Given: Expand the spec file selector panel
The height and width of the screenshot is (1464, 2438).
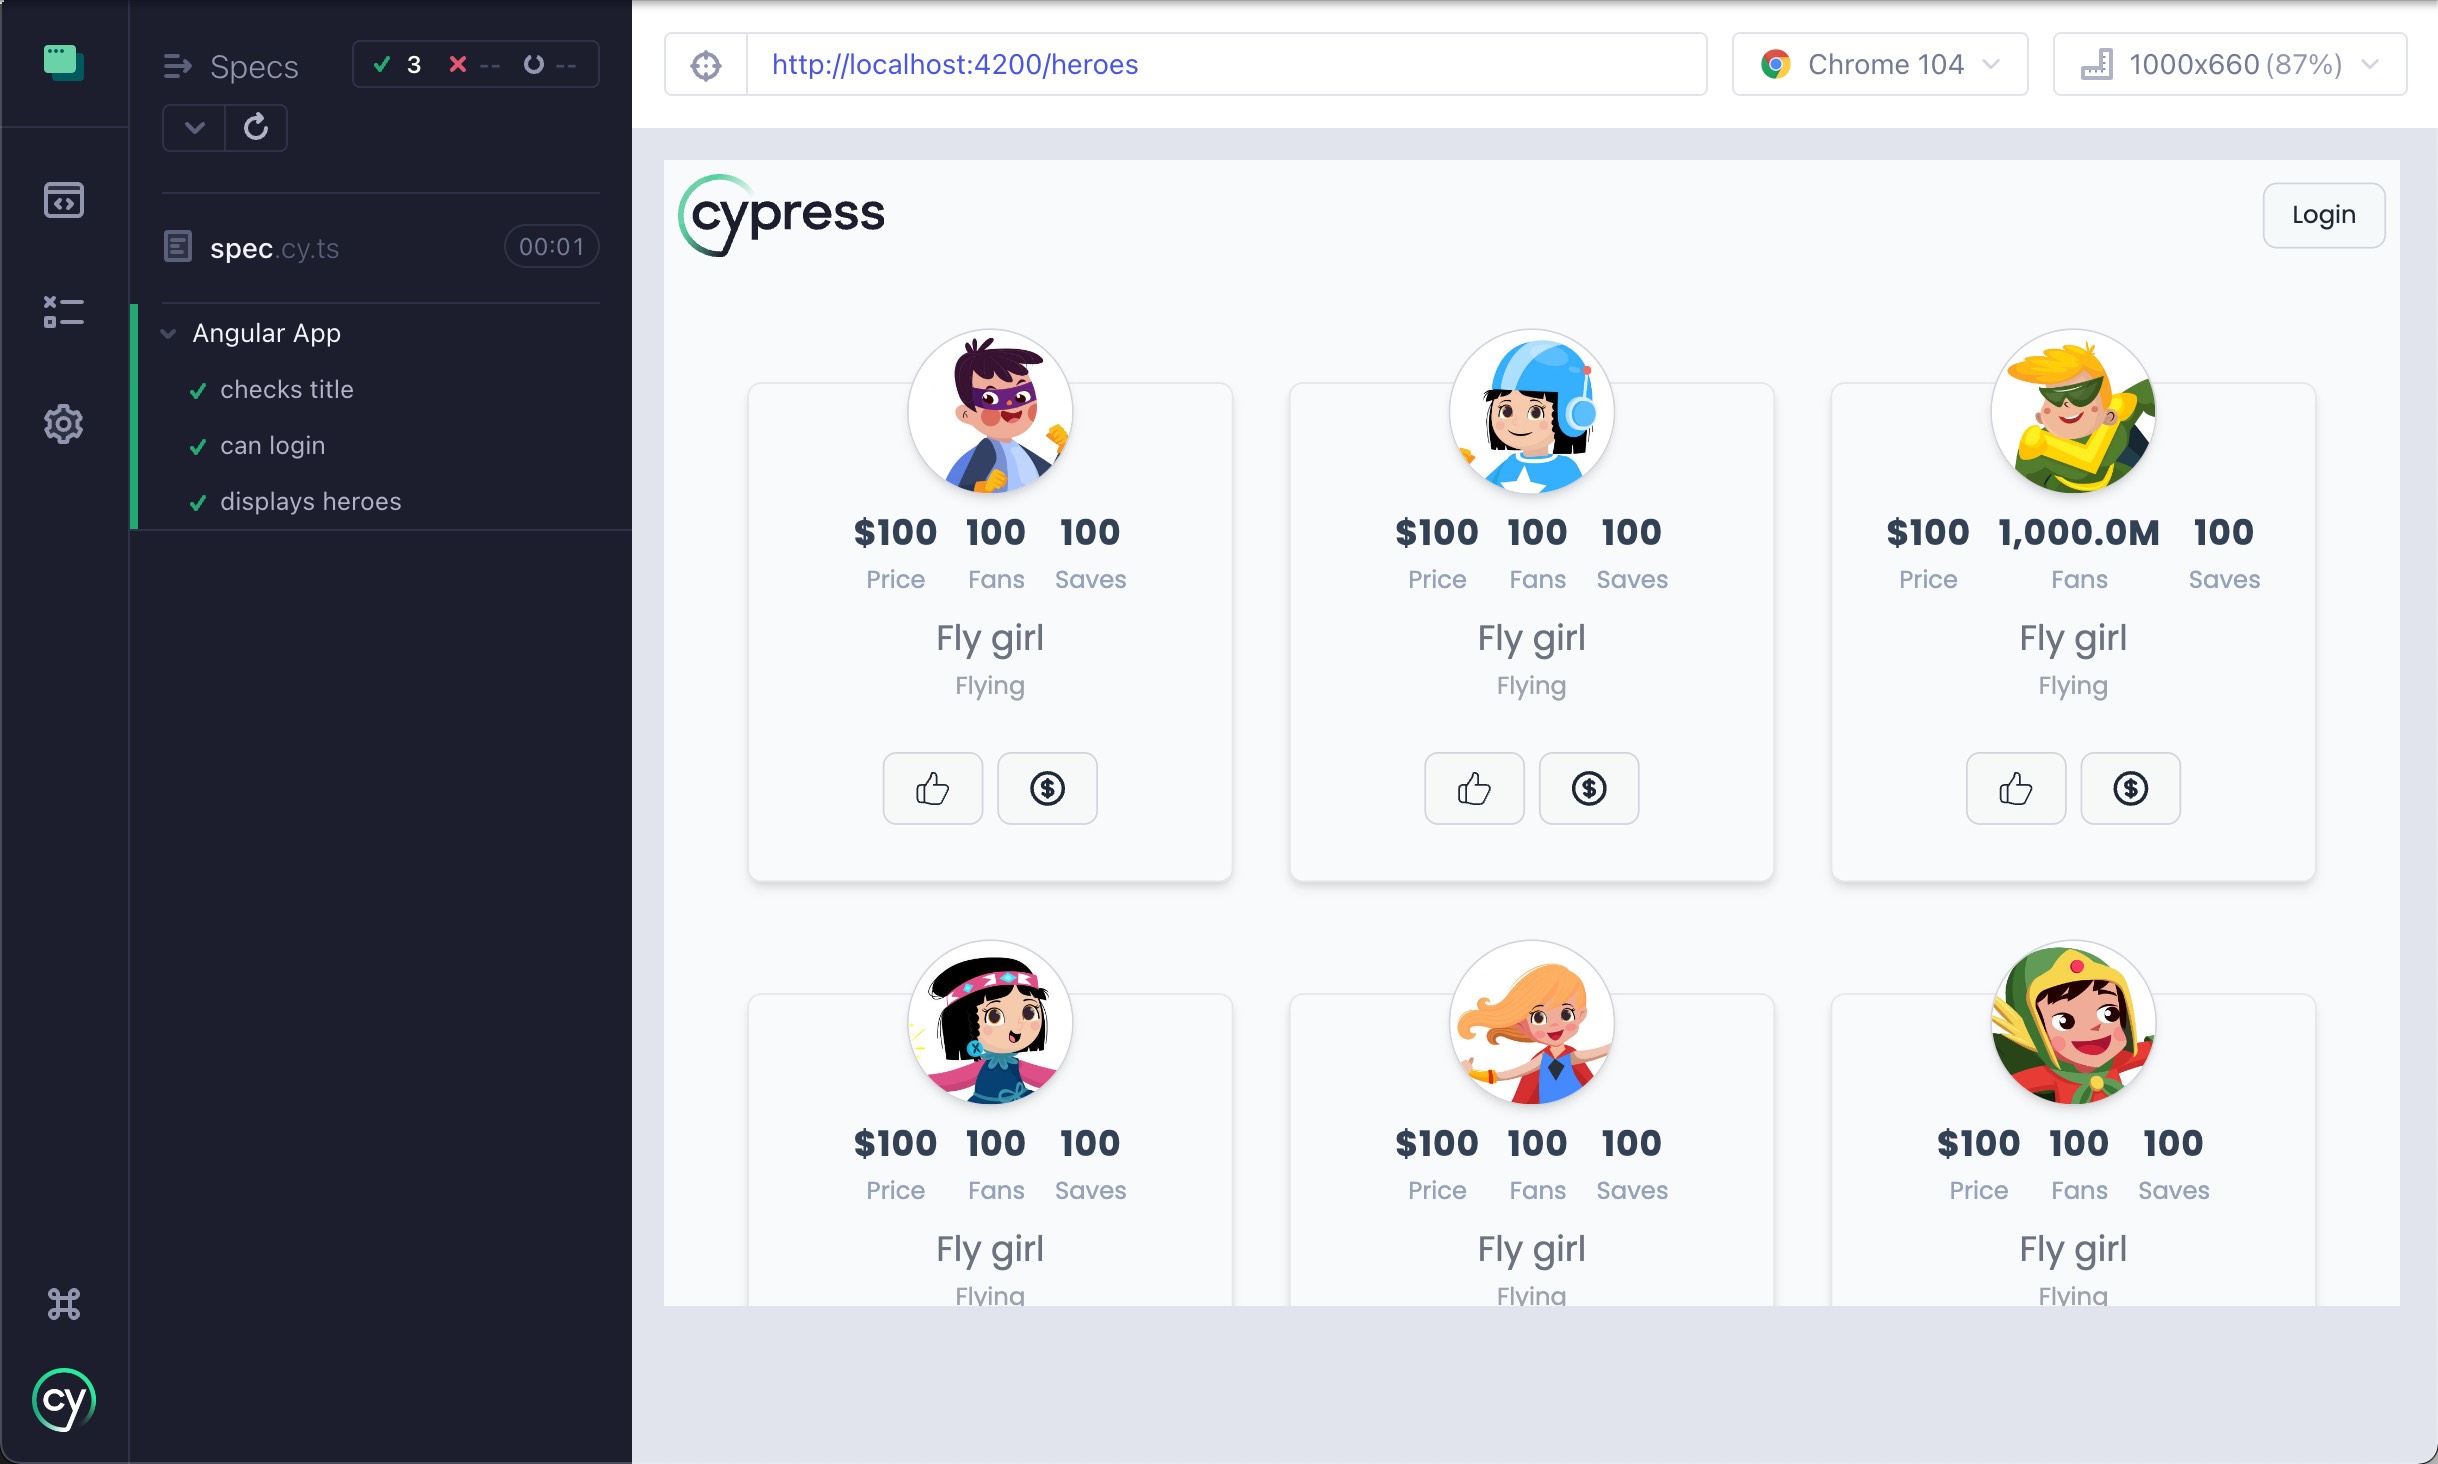Looking at the screenshot, I should coord(193,127).
